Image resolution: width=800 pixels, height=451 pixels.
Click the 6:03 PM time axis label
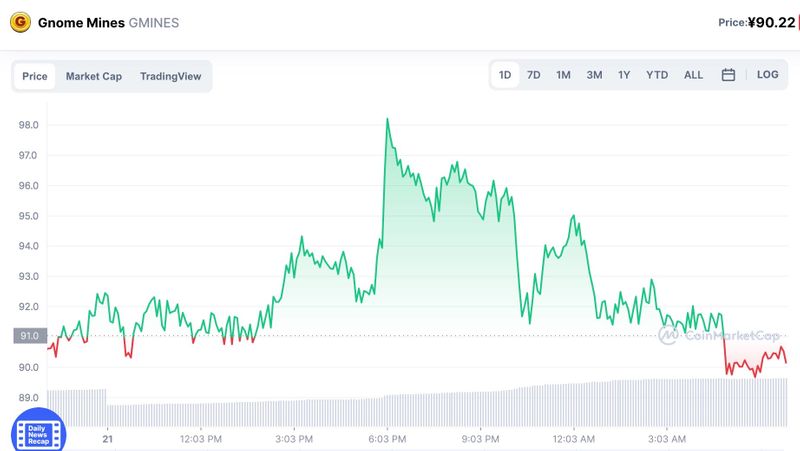click(x=387, y=438)
